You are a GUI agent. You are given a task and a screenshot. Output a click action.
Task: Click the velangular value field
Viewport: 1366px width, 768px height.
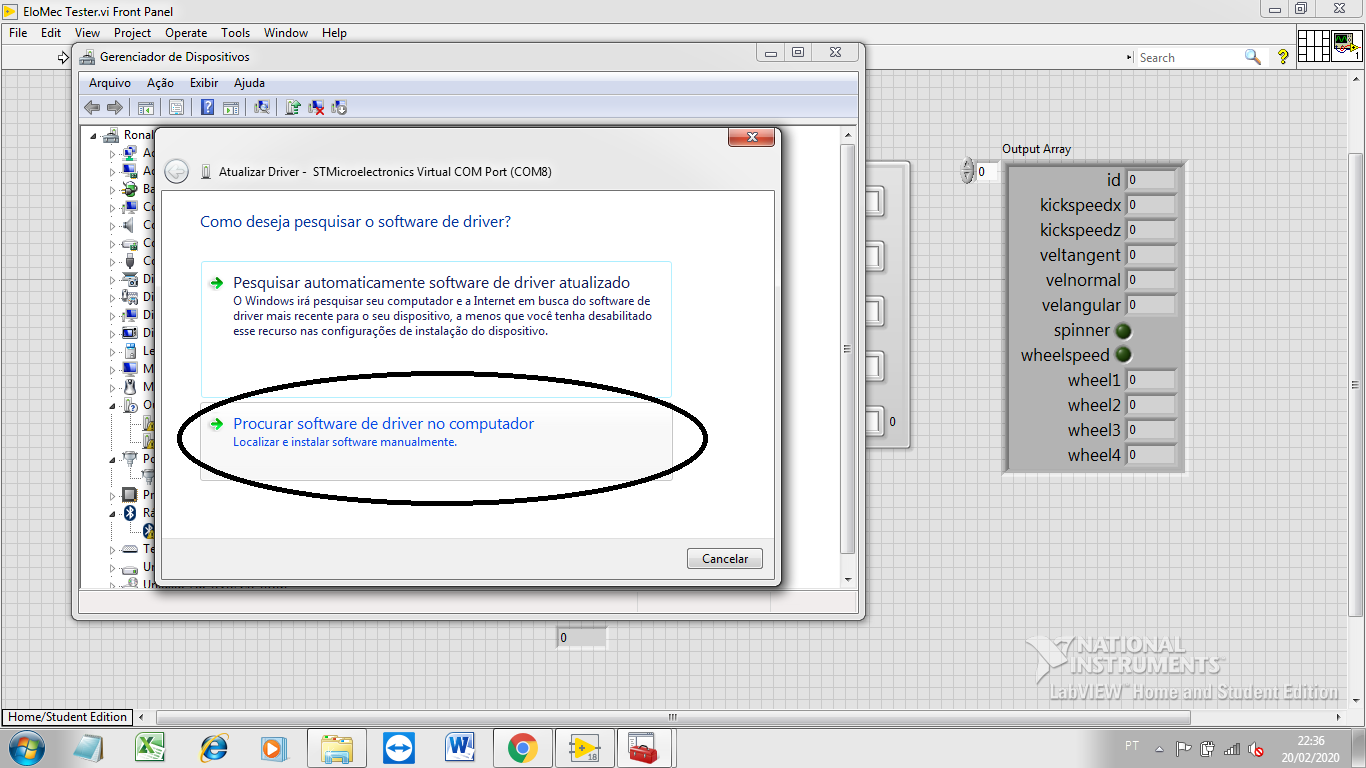(x=1151, y=305)
